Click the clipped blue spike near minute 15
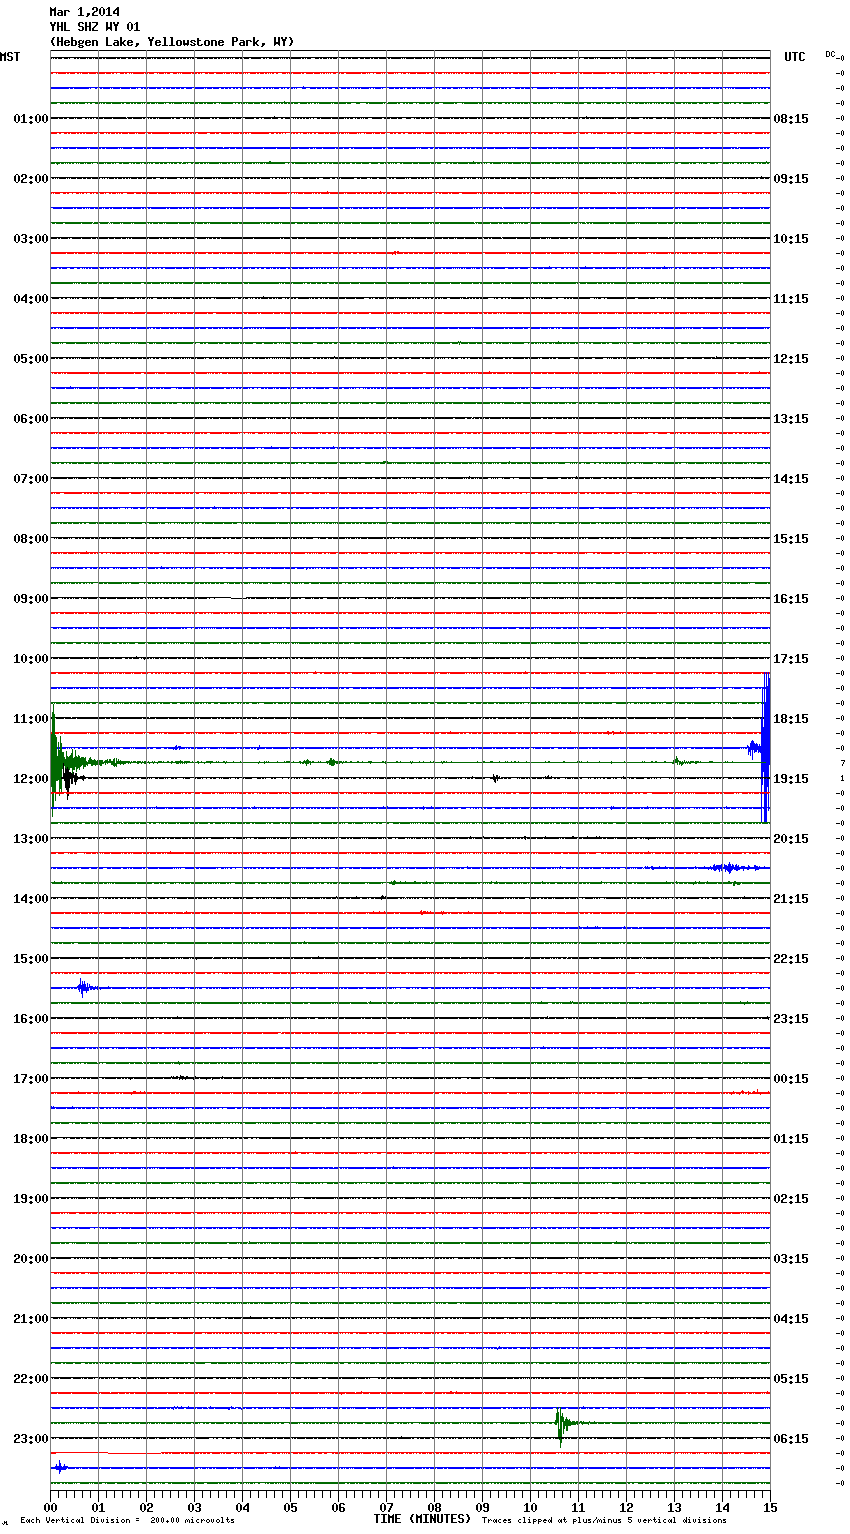Image resolution: width=850 pixels, height=1534 pixels. point(765,748)
